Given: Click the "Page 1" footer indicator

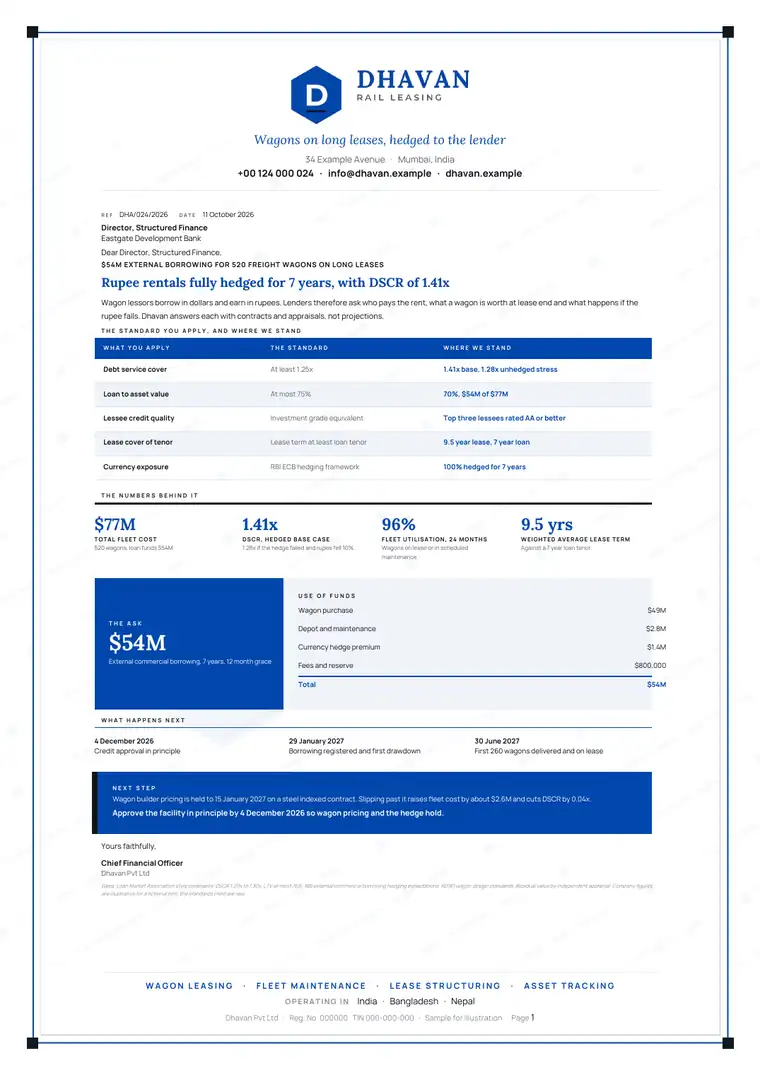Looking at the screenshot, I should tap(523, 1018).
